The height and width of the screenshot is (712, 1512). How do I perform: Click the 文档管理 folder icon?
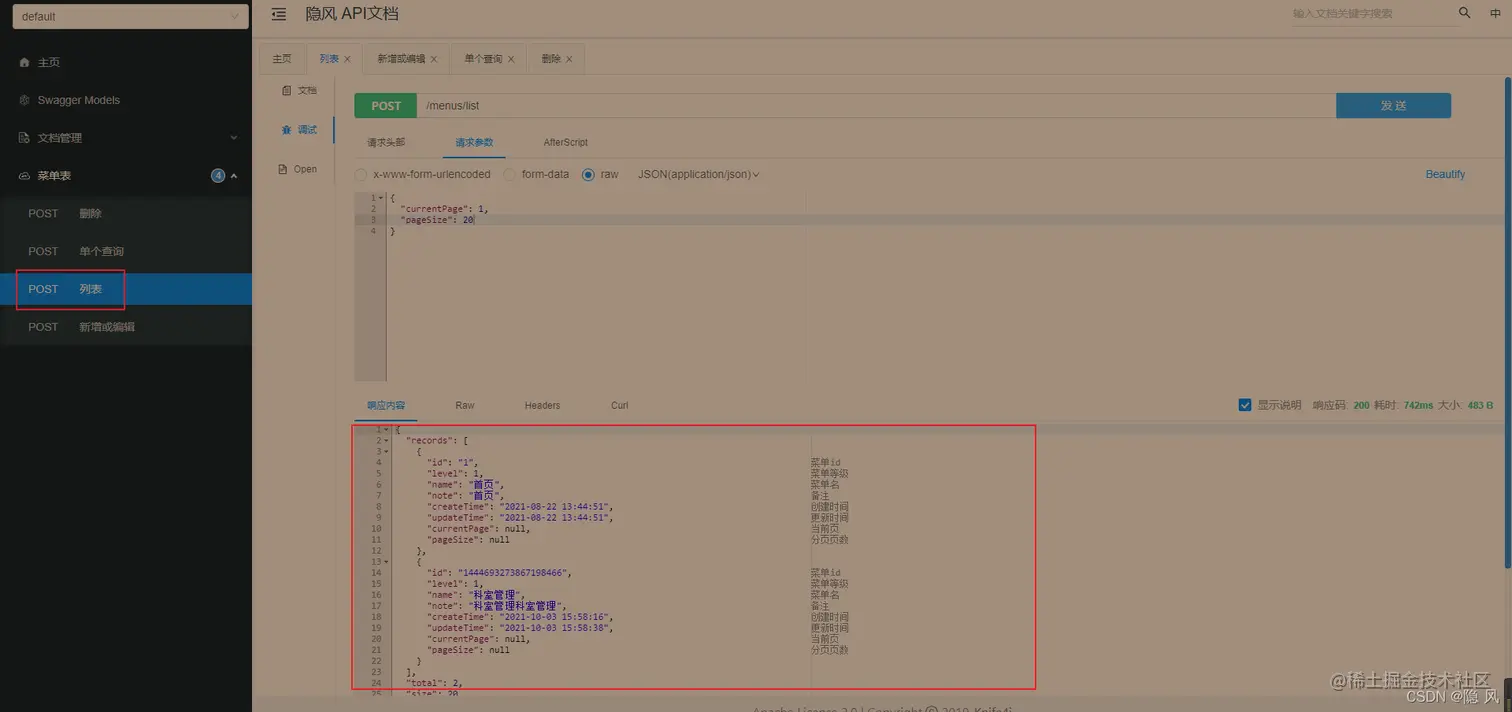24,138
